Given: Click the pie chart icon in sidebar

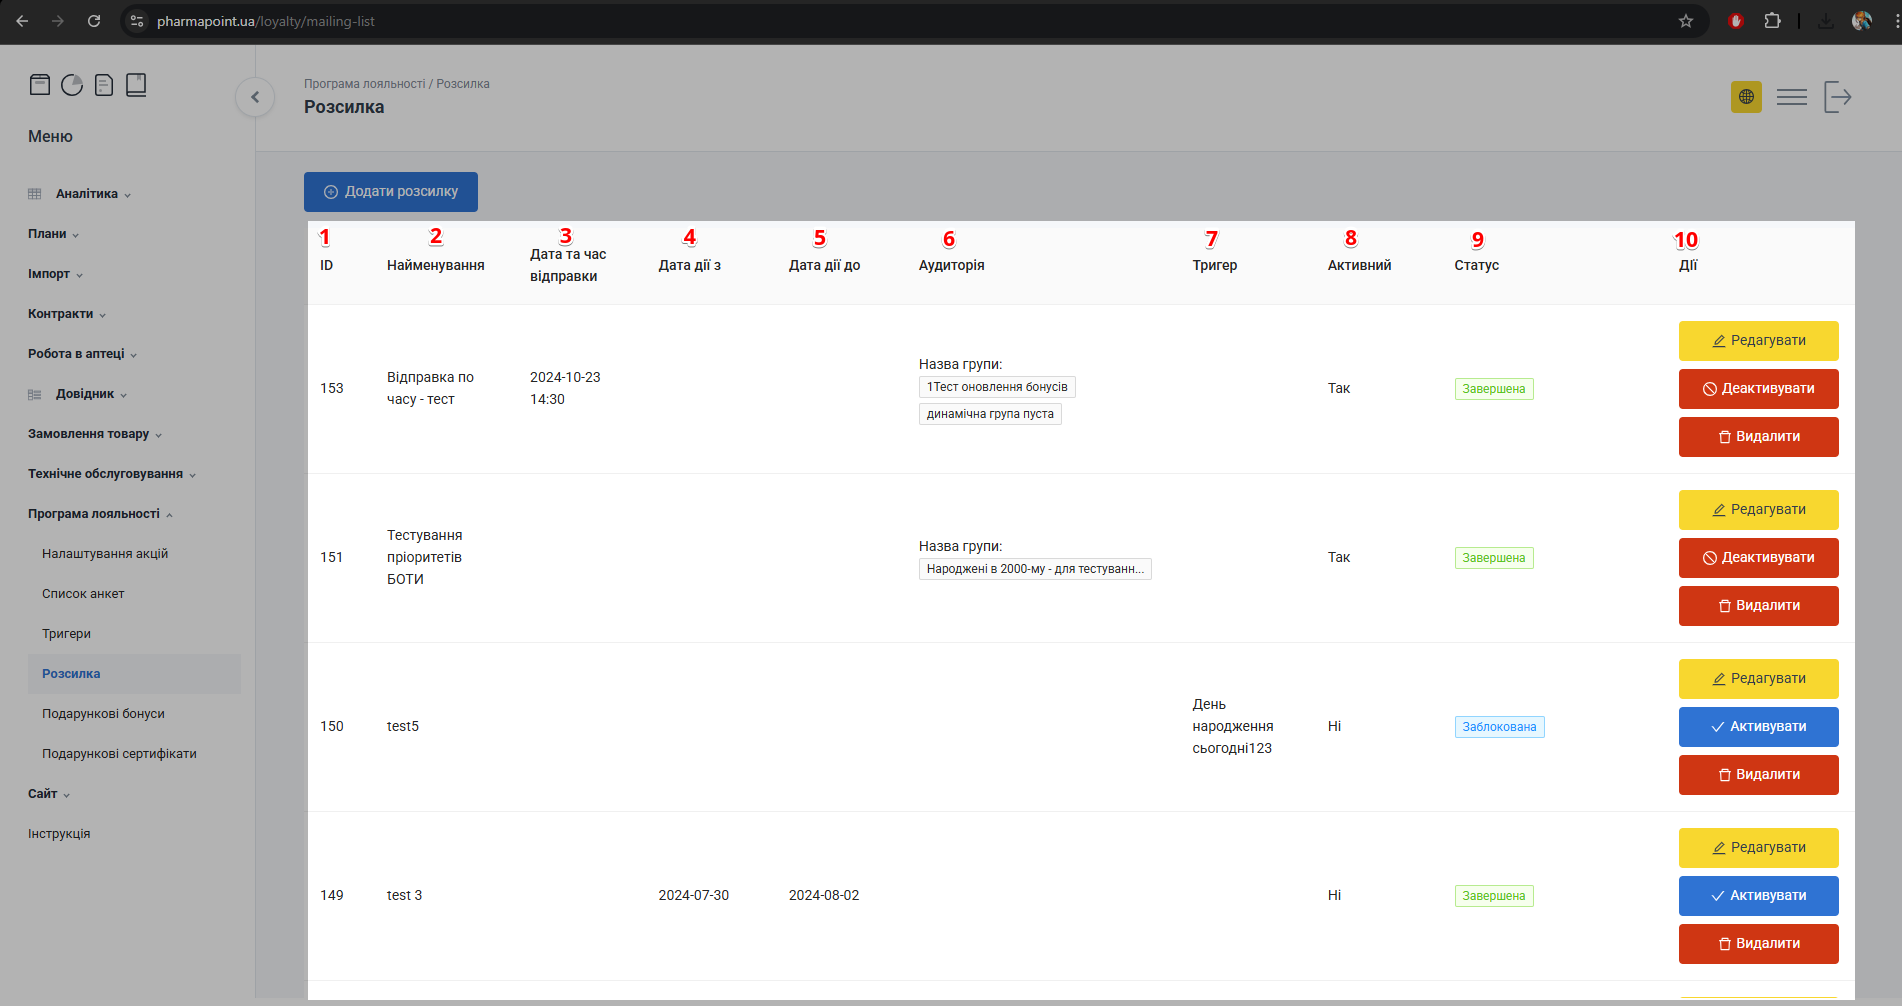Looking at the screenshot, I should [72, 85].
